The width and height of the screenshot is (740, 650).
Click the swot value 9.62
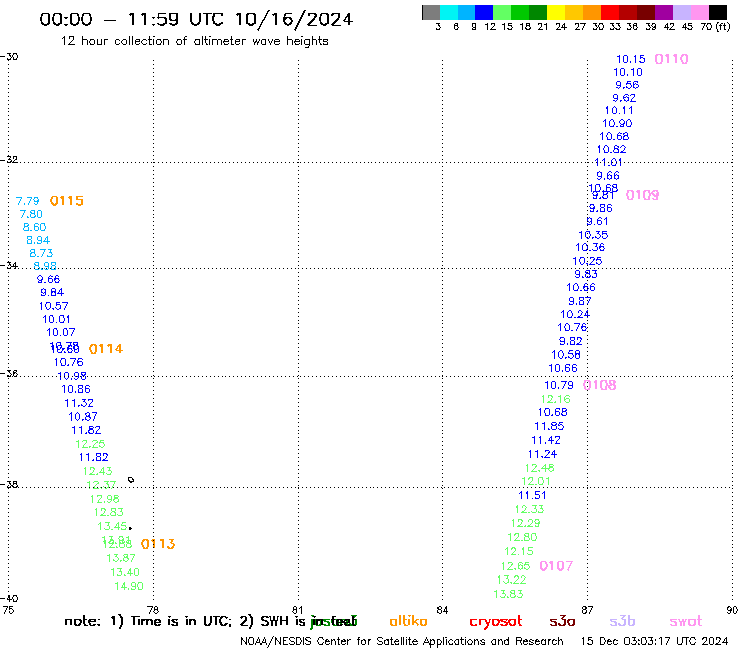pyautogui.click(x=624, y=98)
